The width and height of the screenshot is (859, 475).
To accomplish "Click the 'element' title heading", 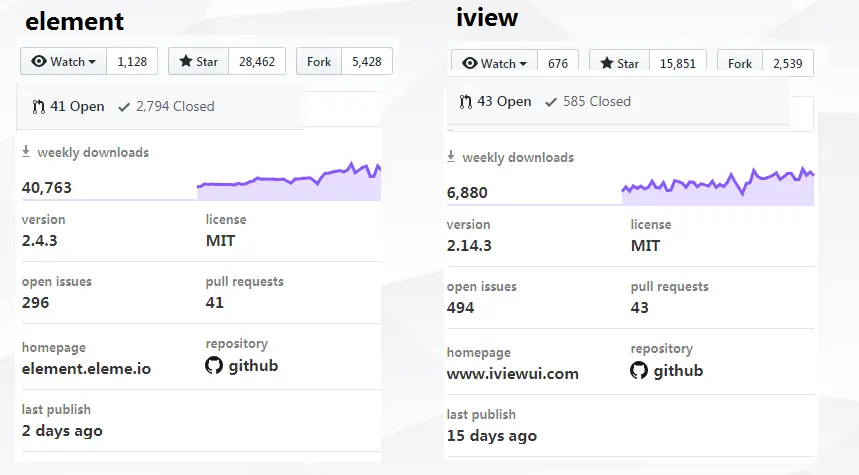I will 75,21.
